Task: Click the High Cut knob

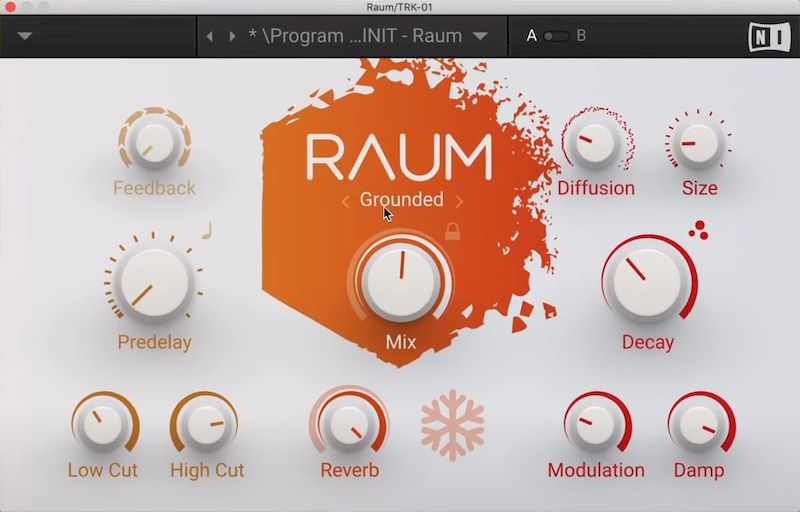Action: [207, 423]
